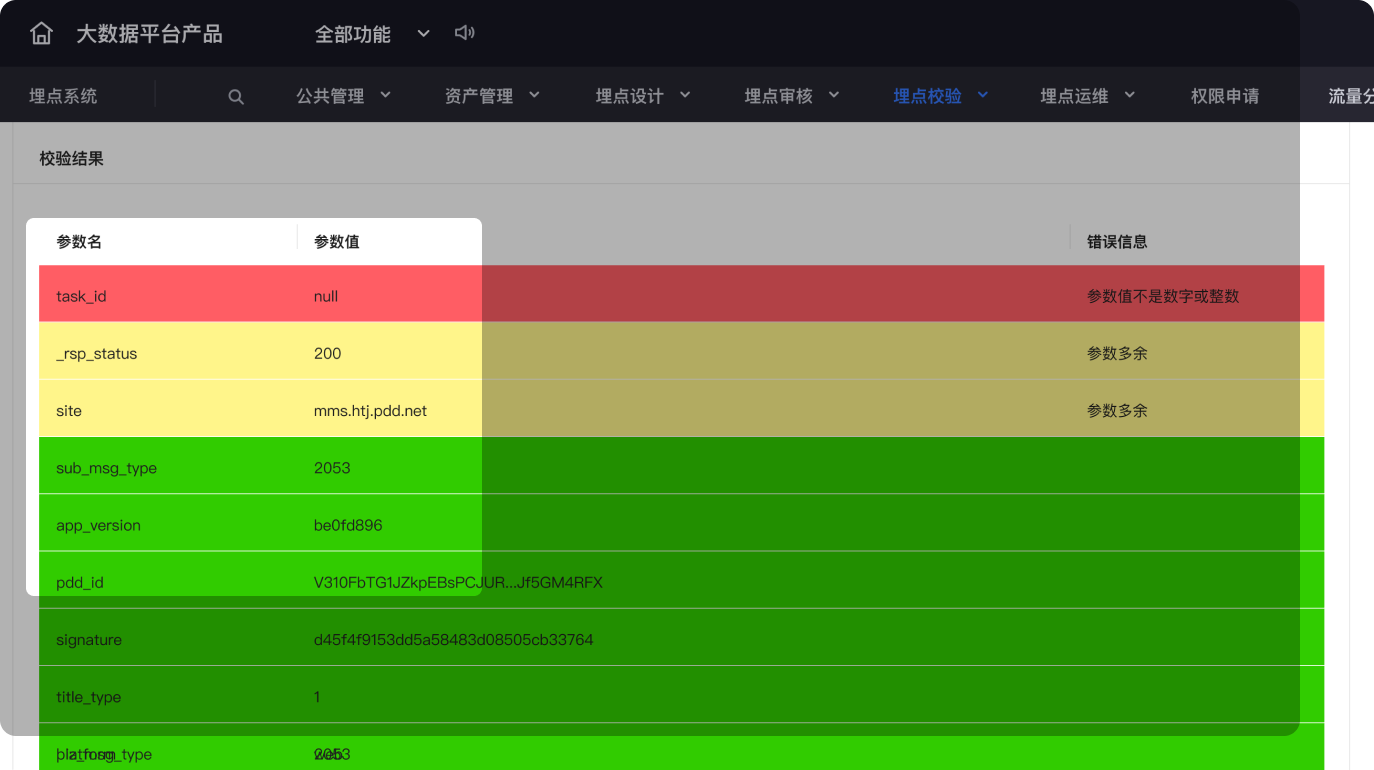Click the truncated pdd_id value V310FbTG1...

(458, 583)
